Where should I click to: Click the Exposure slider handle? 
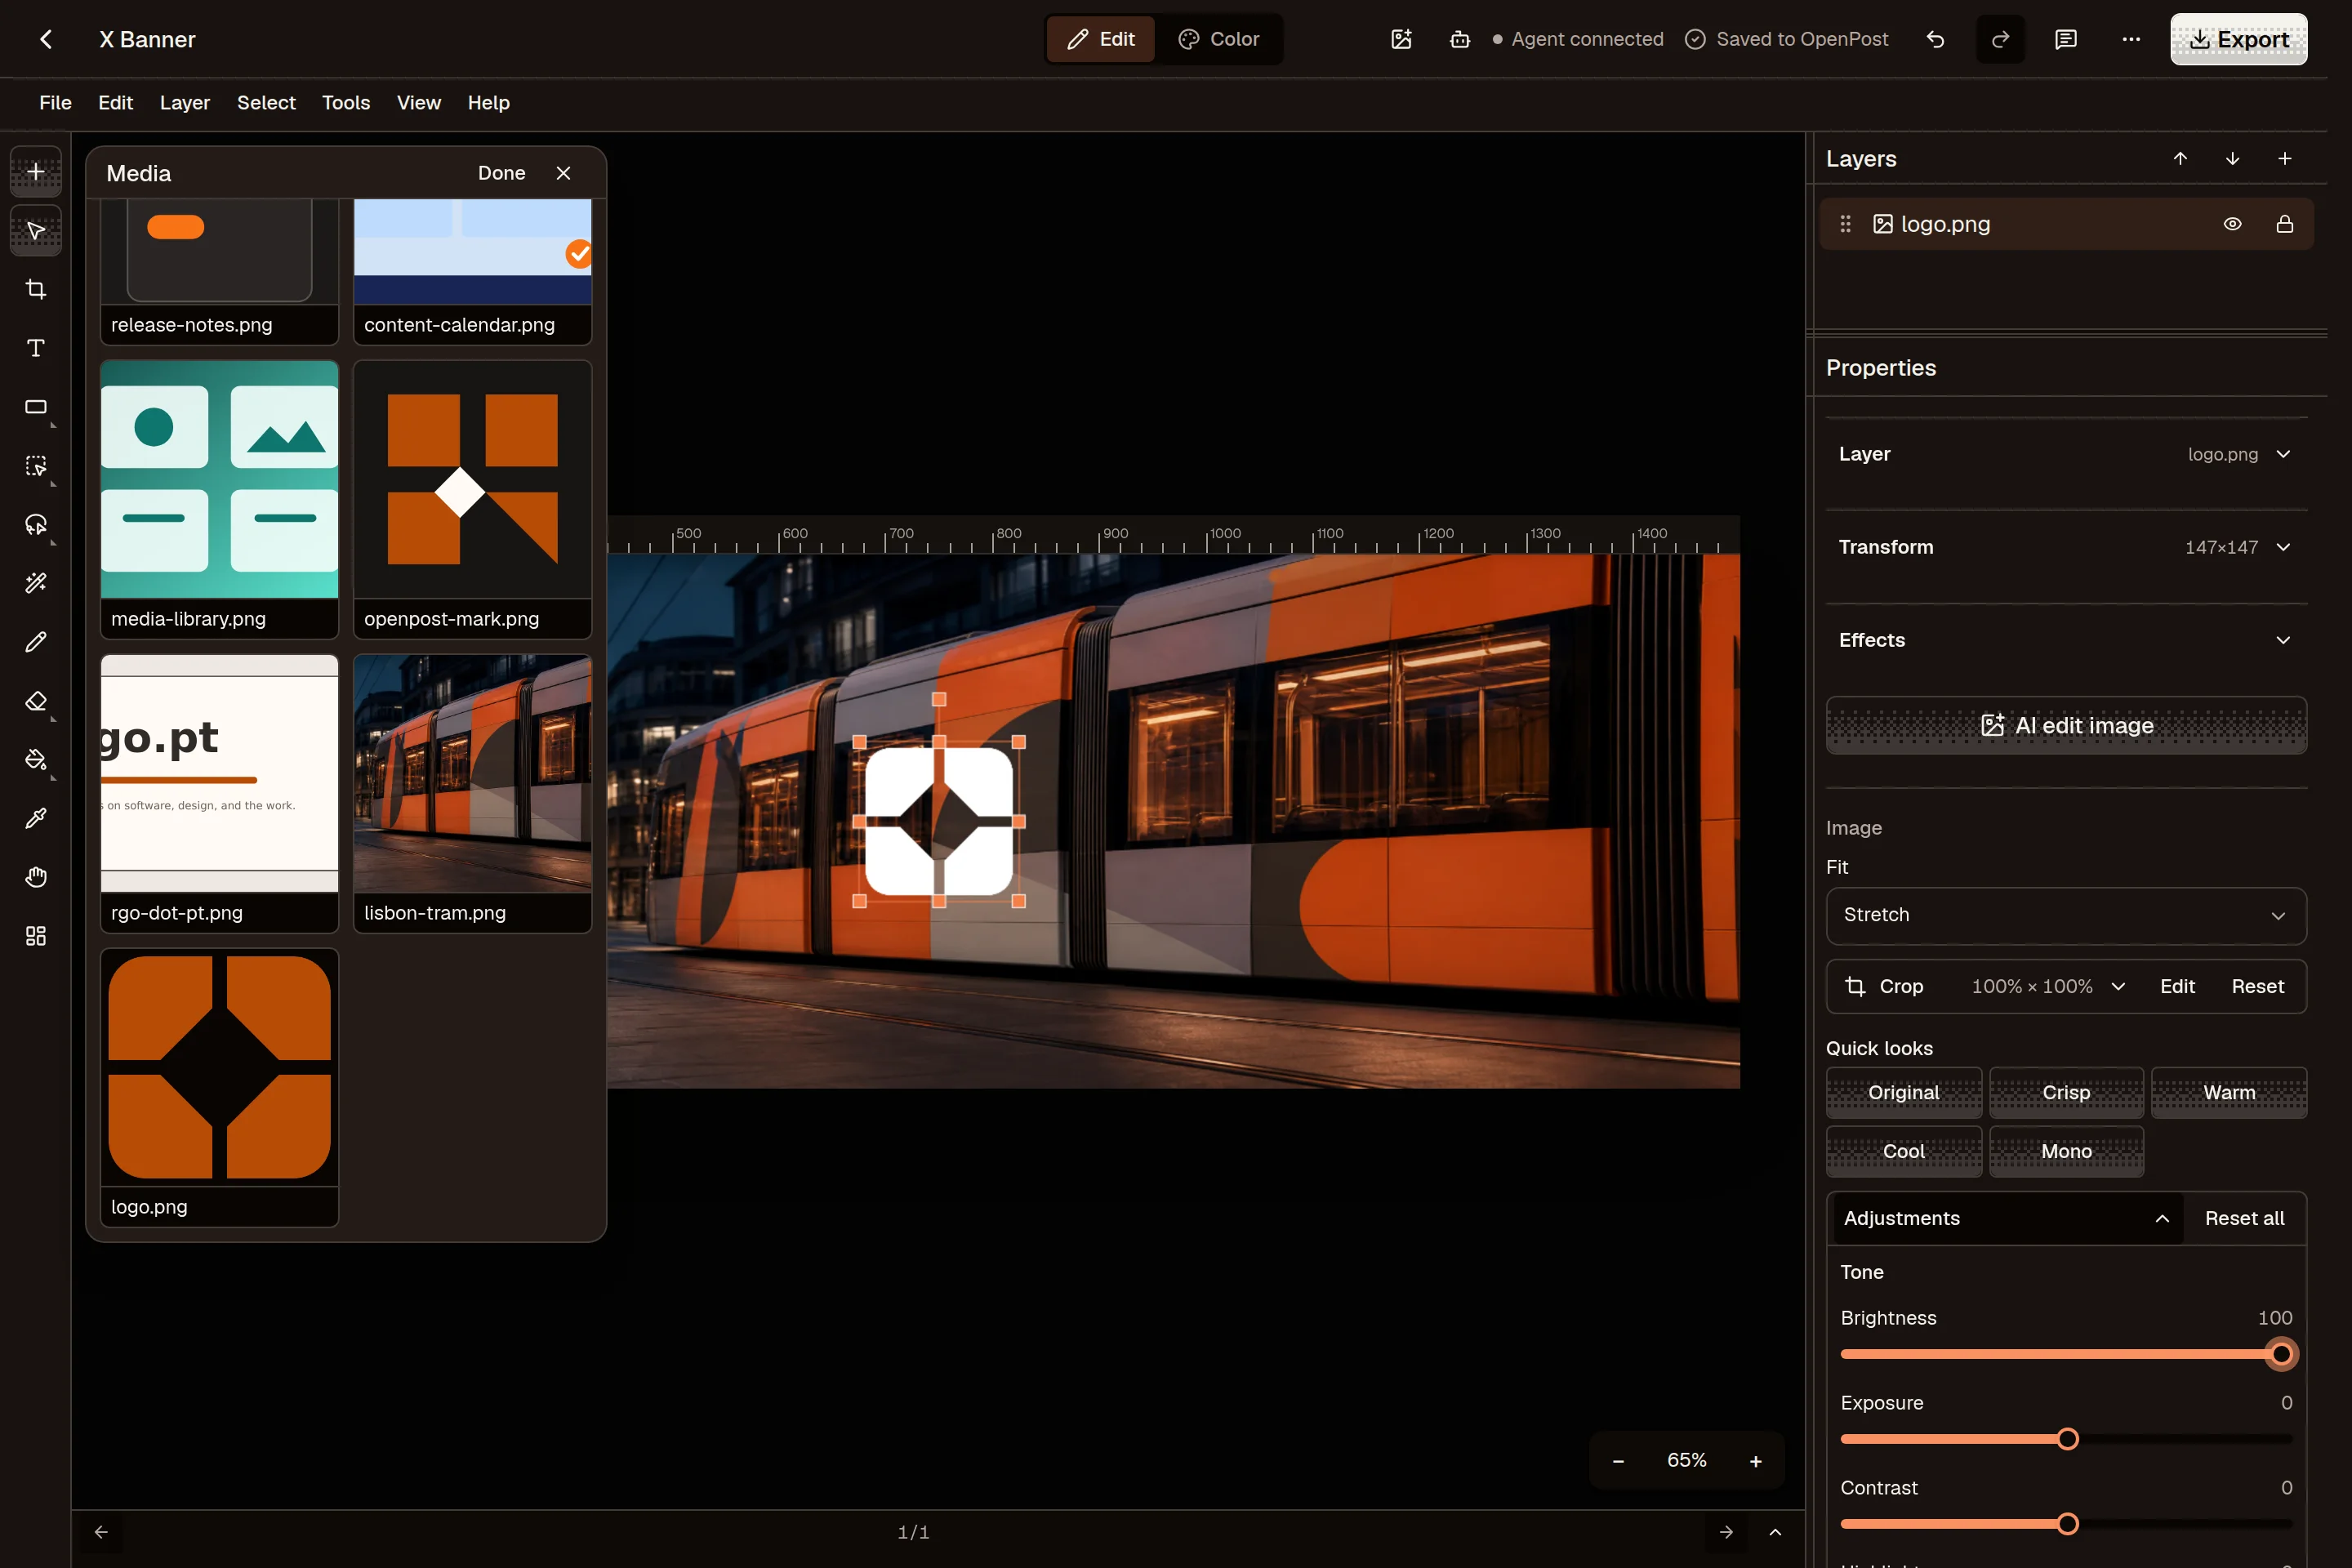pyautogui.click(x=2067, y=1439)
